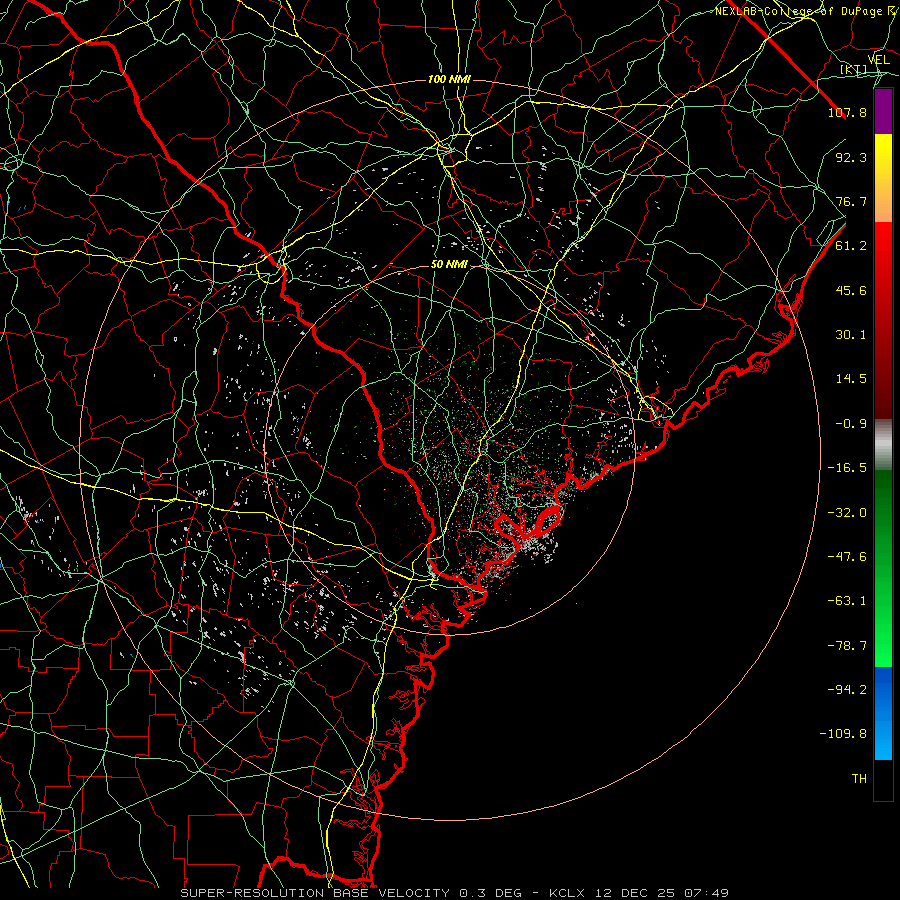Click the 61.2 velocity scale value

pos(851,246)
